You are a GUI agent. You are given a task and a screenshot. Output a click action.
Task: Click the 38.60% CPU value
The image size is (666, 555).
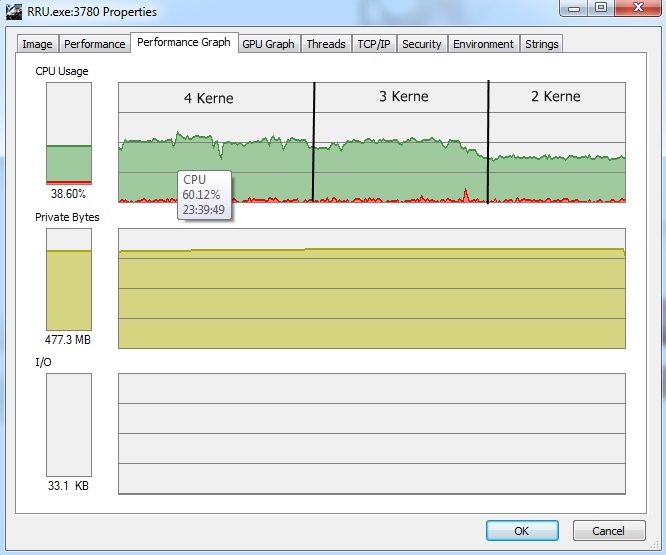[68, 194]
